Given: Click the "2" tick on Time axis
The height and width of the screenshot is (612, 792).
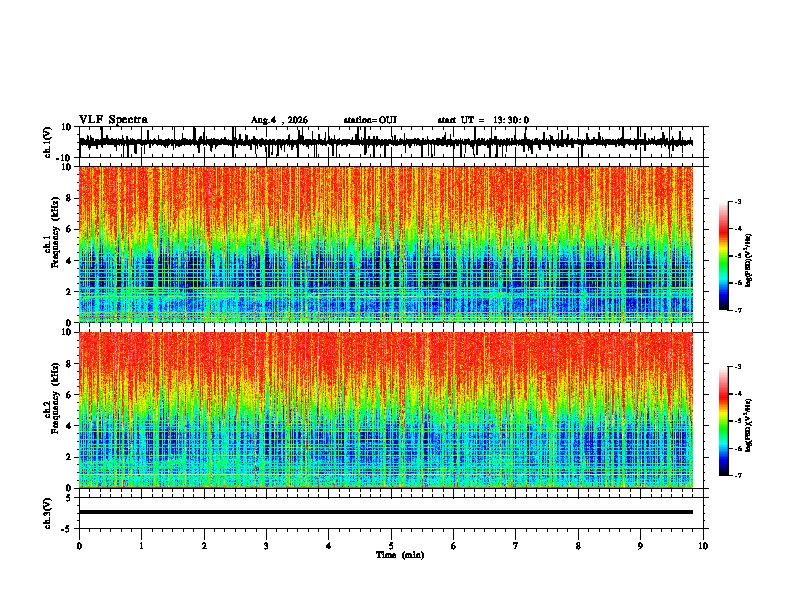Looking at the screenshot, I should tap(204, 546).
